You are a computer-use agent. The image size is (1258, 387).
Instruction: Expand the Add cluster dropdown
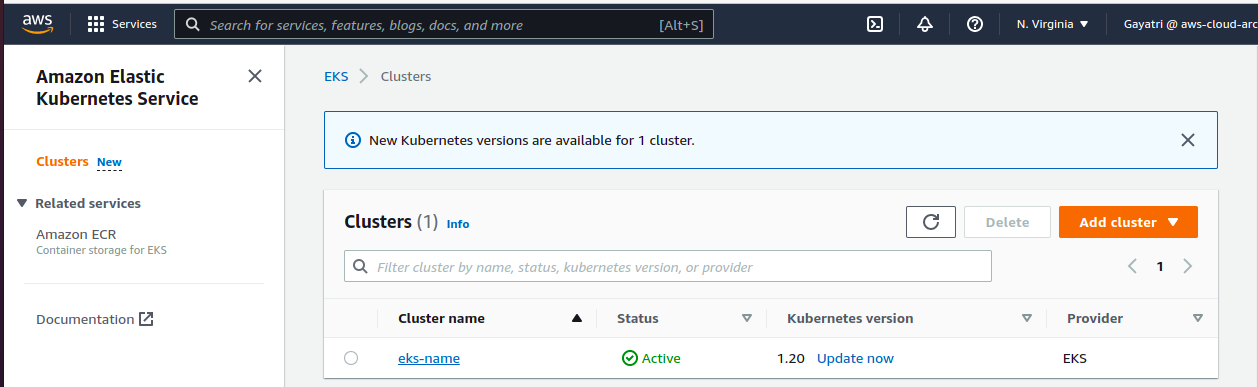pos(1128,222)
